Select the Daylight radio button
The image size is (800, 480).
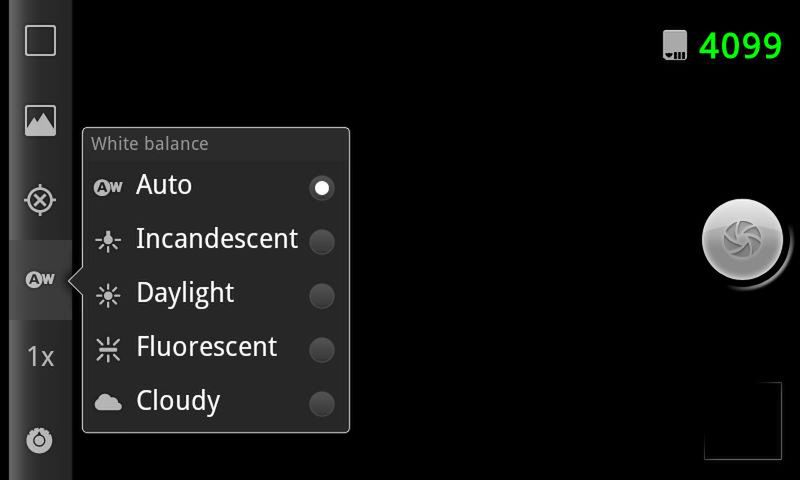pyautogui.click(x=321, y=295)
